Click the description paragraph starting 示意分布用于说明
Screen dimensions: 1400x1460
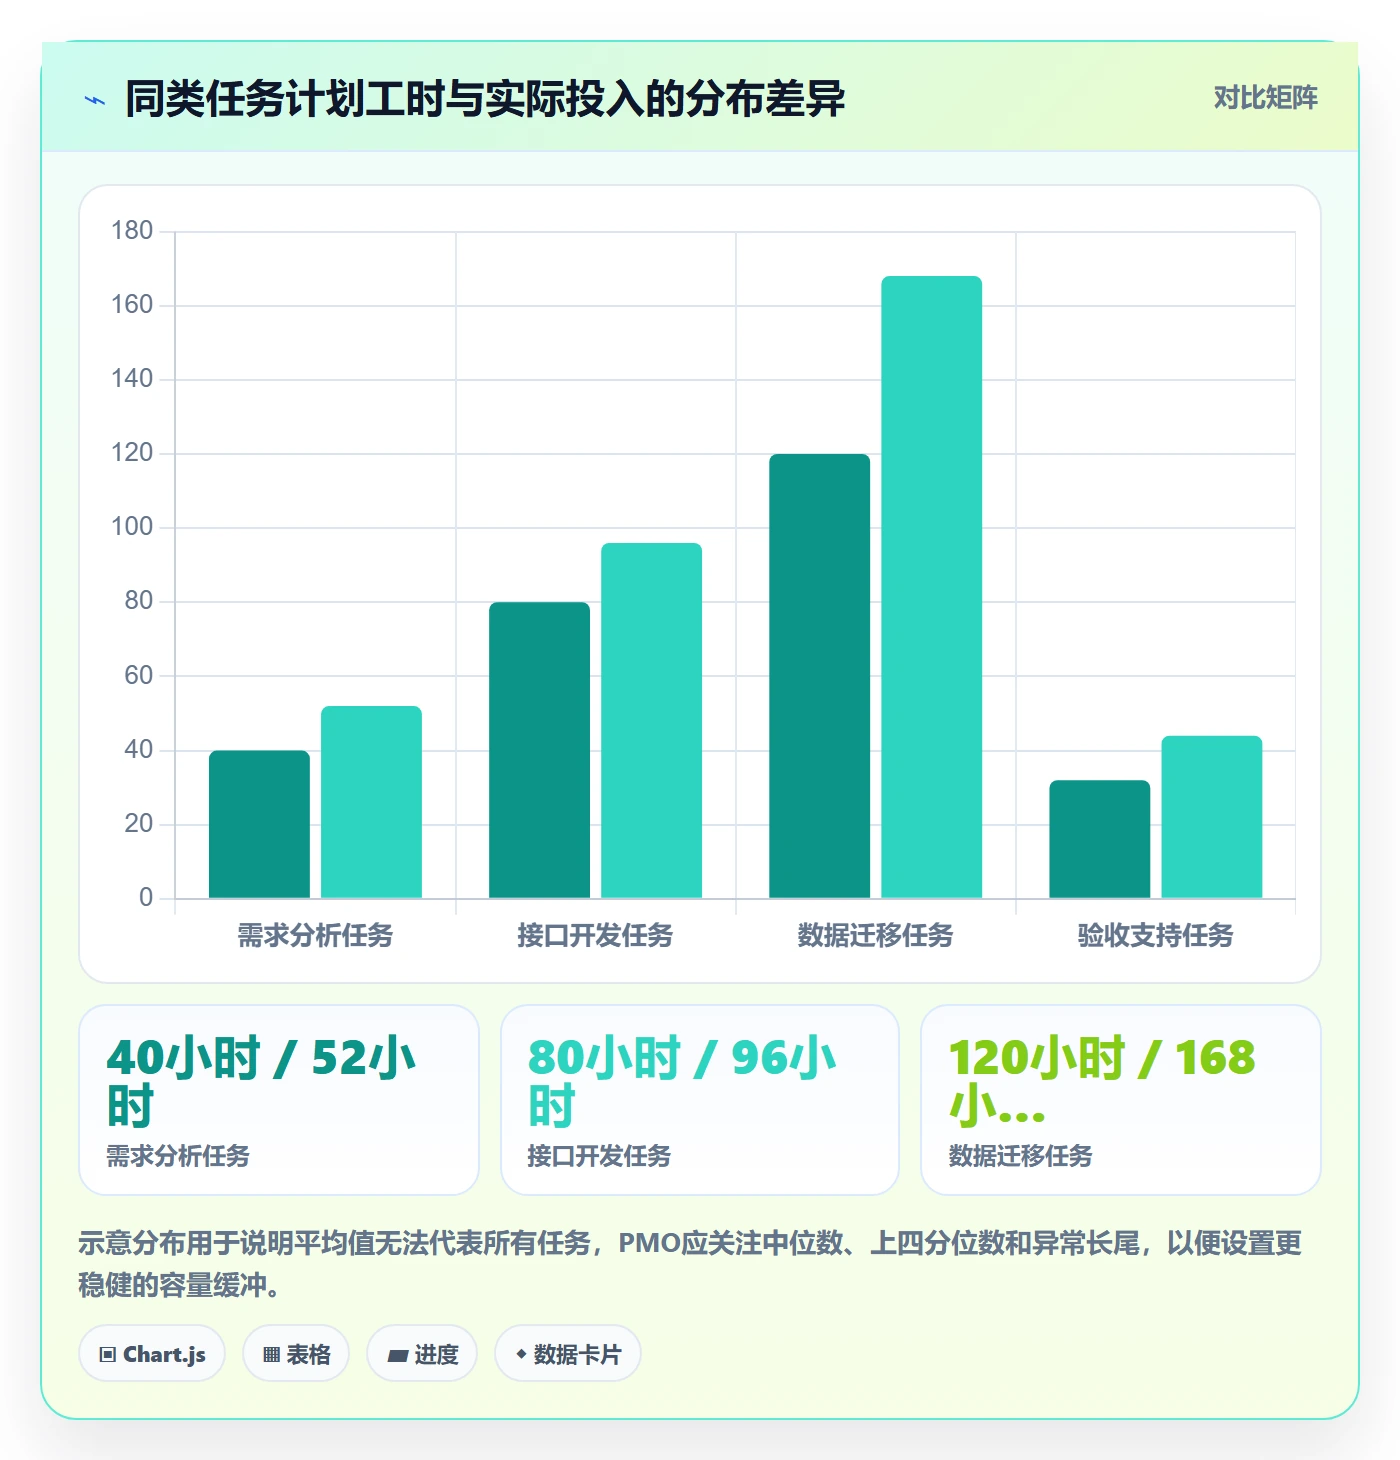pyautogui.click(x=690, y=1264)
